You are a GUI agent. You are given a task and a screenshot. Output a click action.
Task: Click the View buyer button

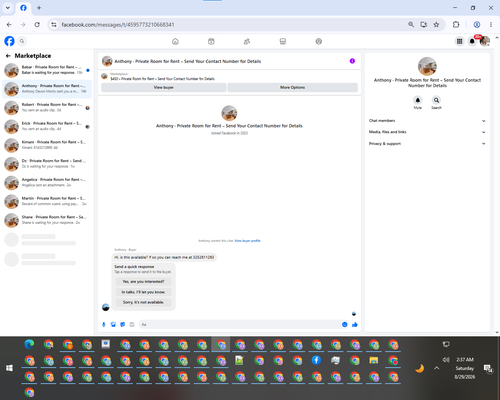coord(164,87)
